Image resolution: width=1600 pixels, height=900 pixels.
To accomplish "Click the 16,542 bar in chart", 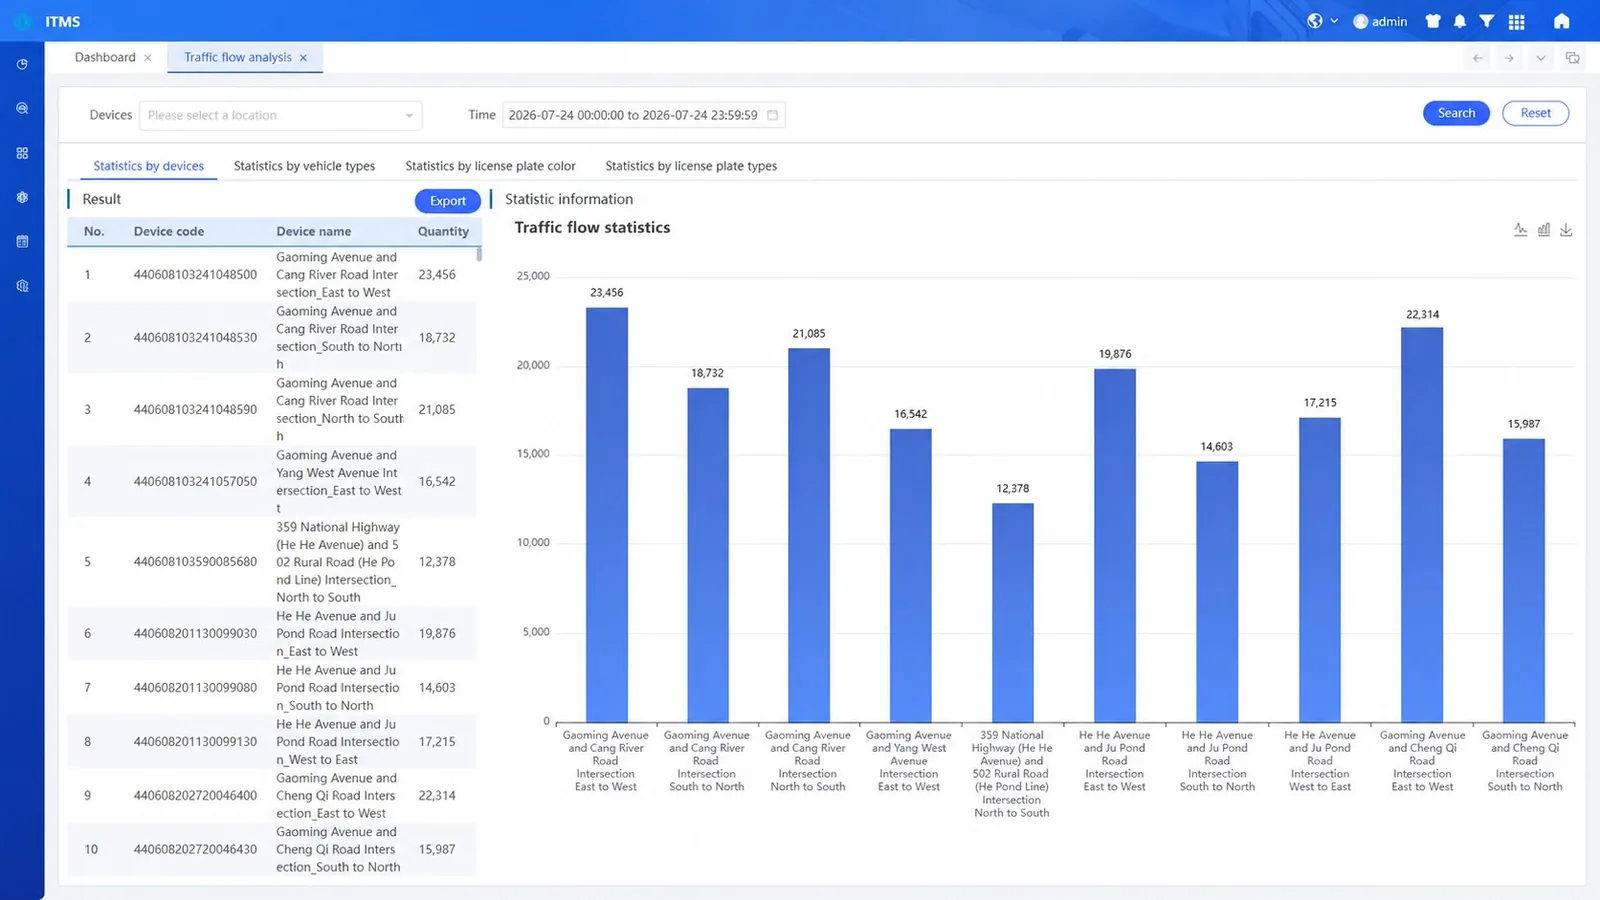I will point(911,575).
